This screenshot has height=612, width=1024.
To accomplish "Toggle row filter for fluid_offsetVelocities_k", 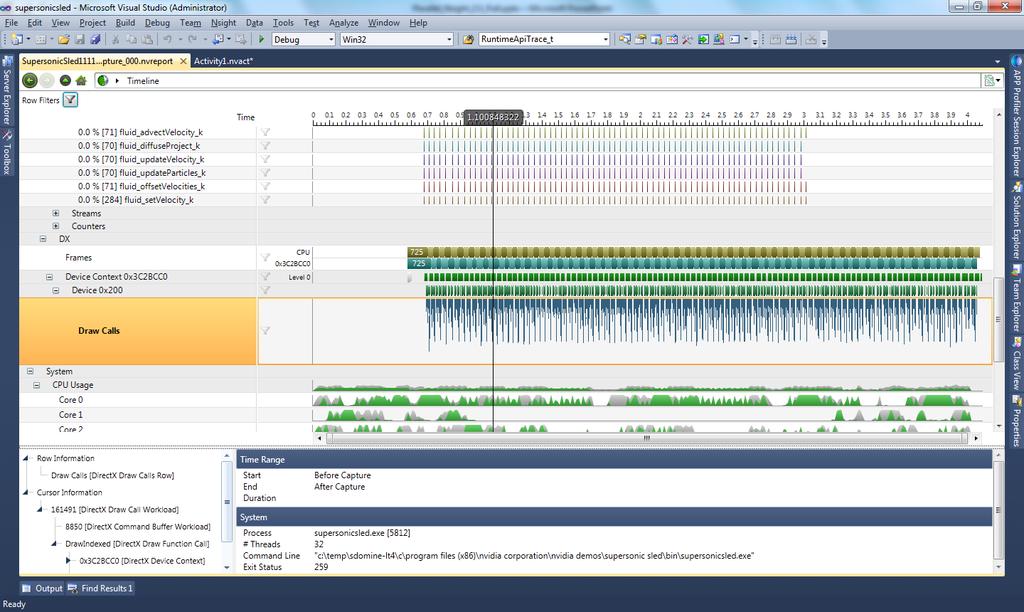I will click(265, 186).
